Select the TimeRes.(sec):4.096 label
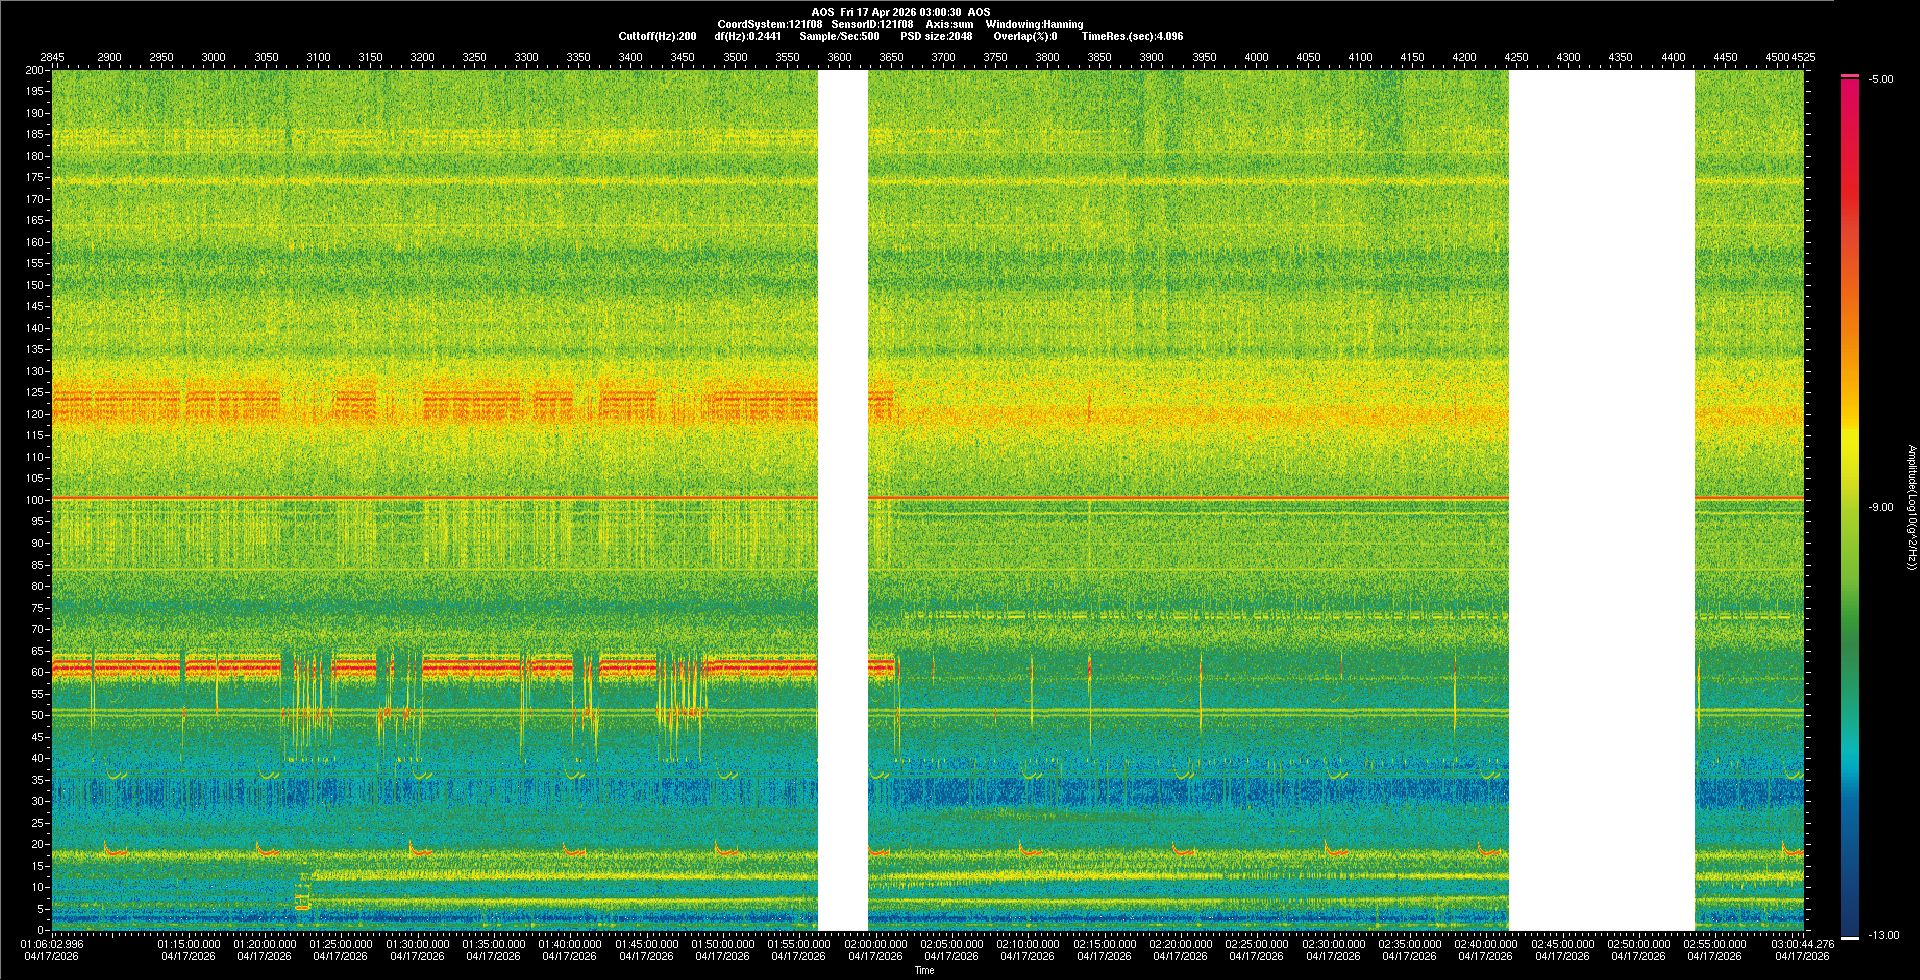Viewport: 1920px width, 980px height. coord(1132,36)
